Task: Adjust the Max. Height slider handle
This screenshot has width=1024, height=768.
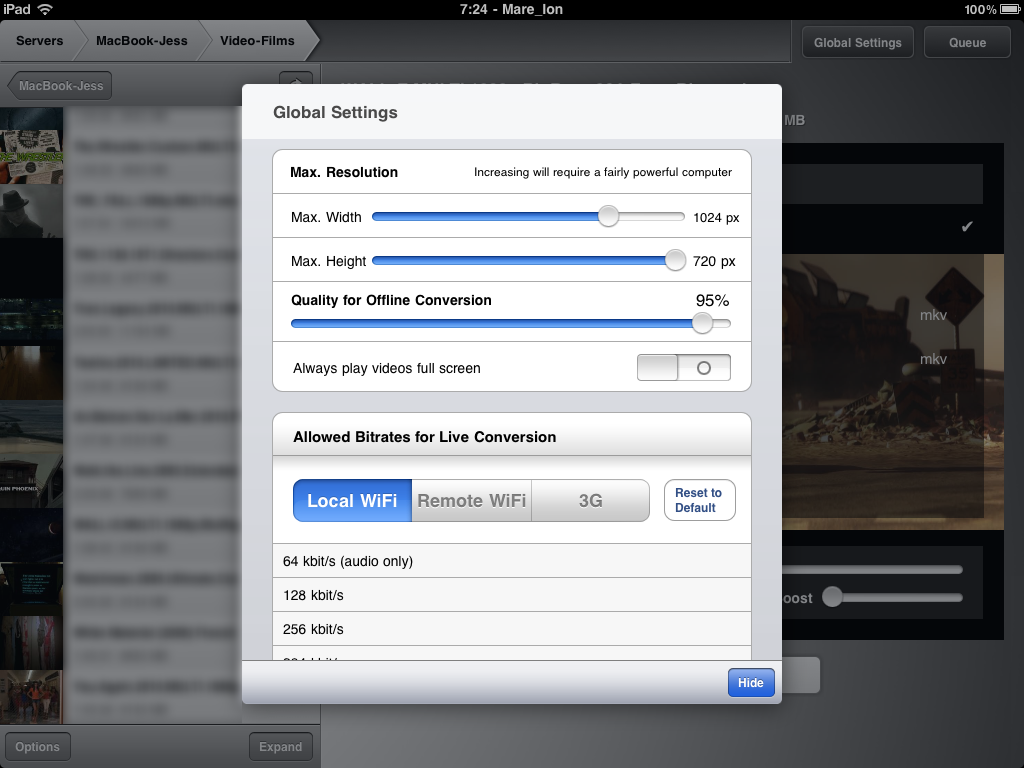Action: point(675,260)
